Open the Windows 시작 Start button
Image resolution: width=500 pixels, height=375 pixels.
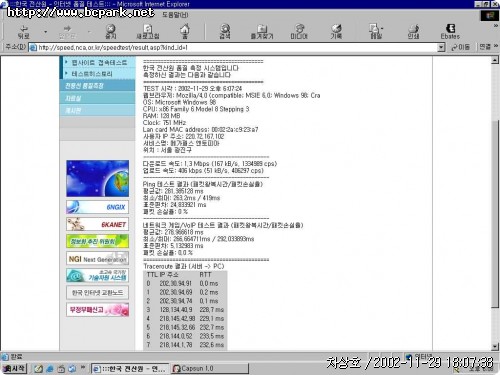14,368
